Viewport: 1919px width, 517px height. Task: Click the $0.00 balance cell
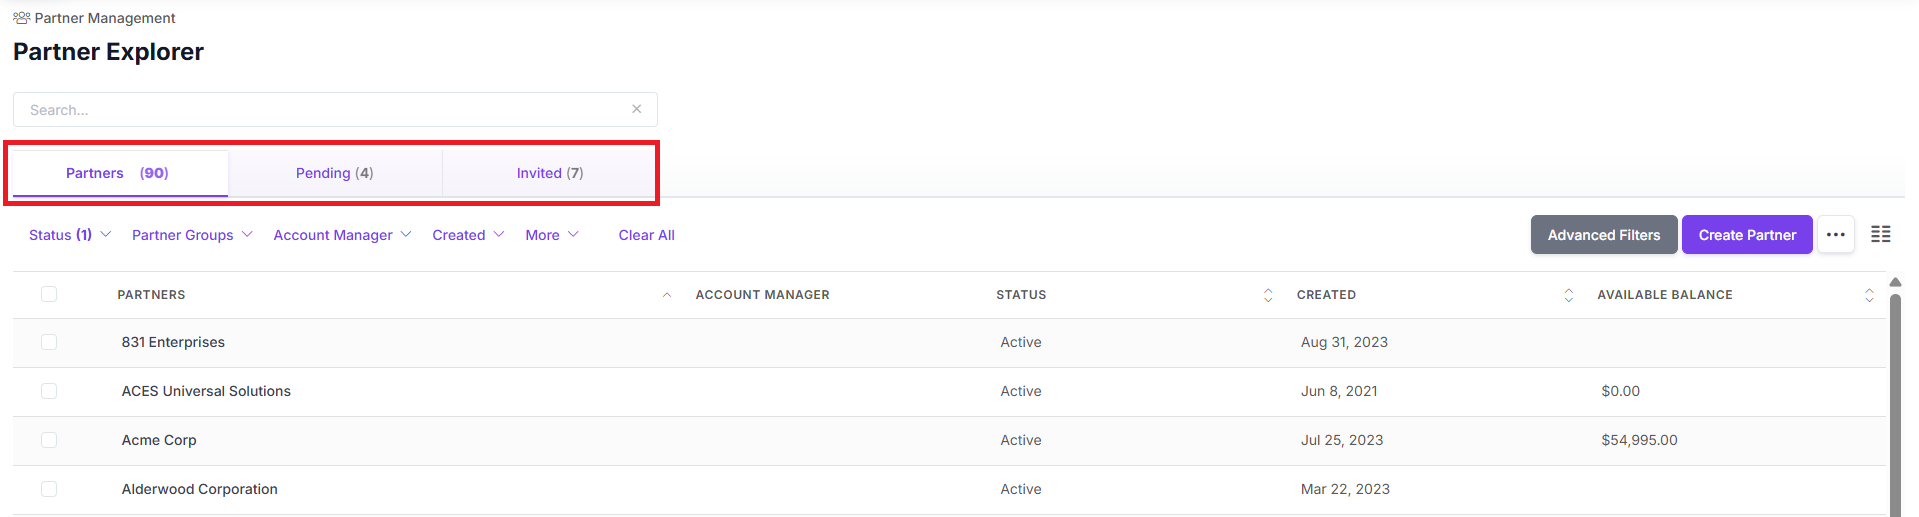pos(1620,391)
